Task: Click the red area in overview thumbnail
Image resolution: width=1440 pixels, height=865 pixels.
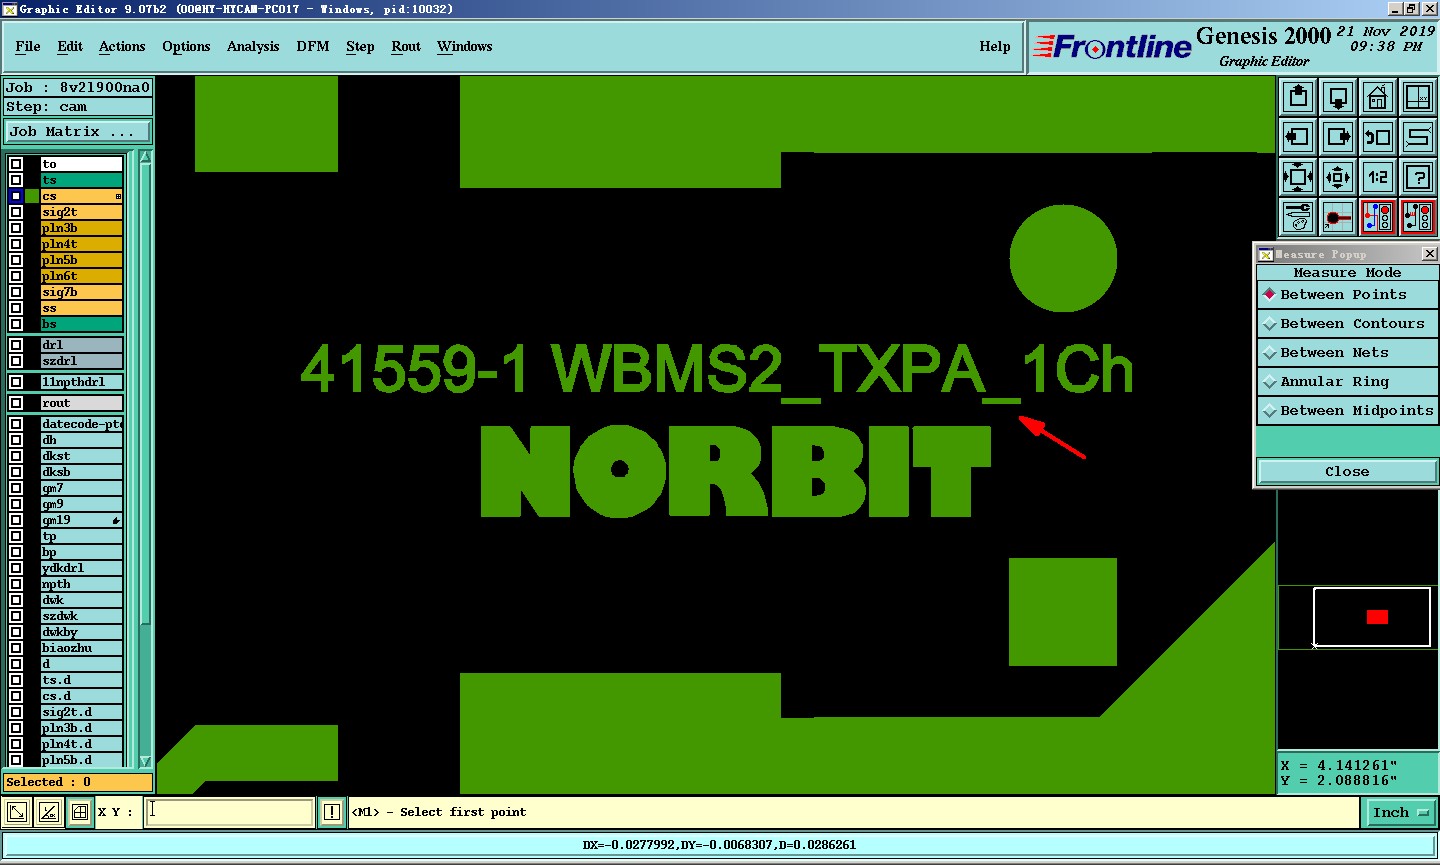Action: tap(1377, 617)
